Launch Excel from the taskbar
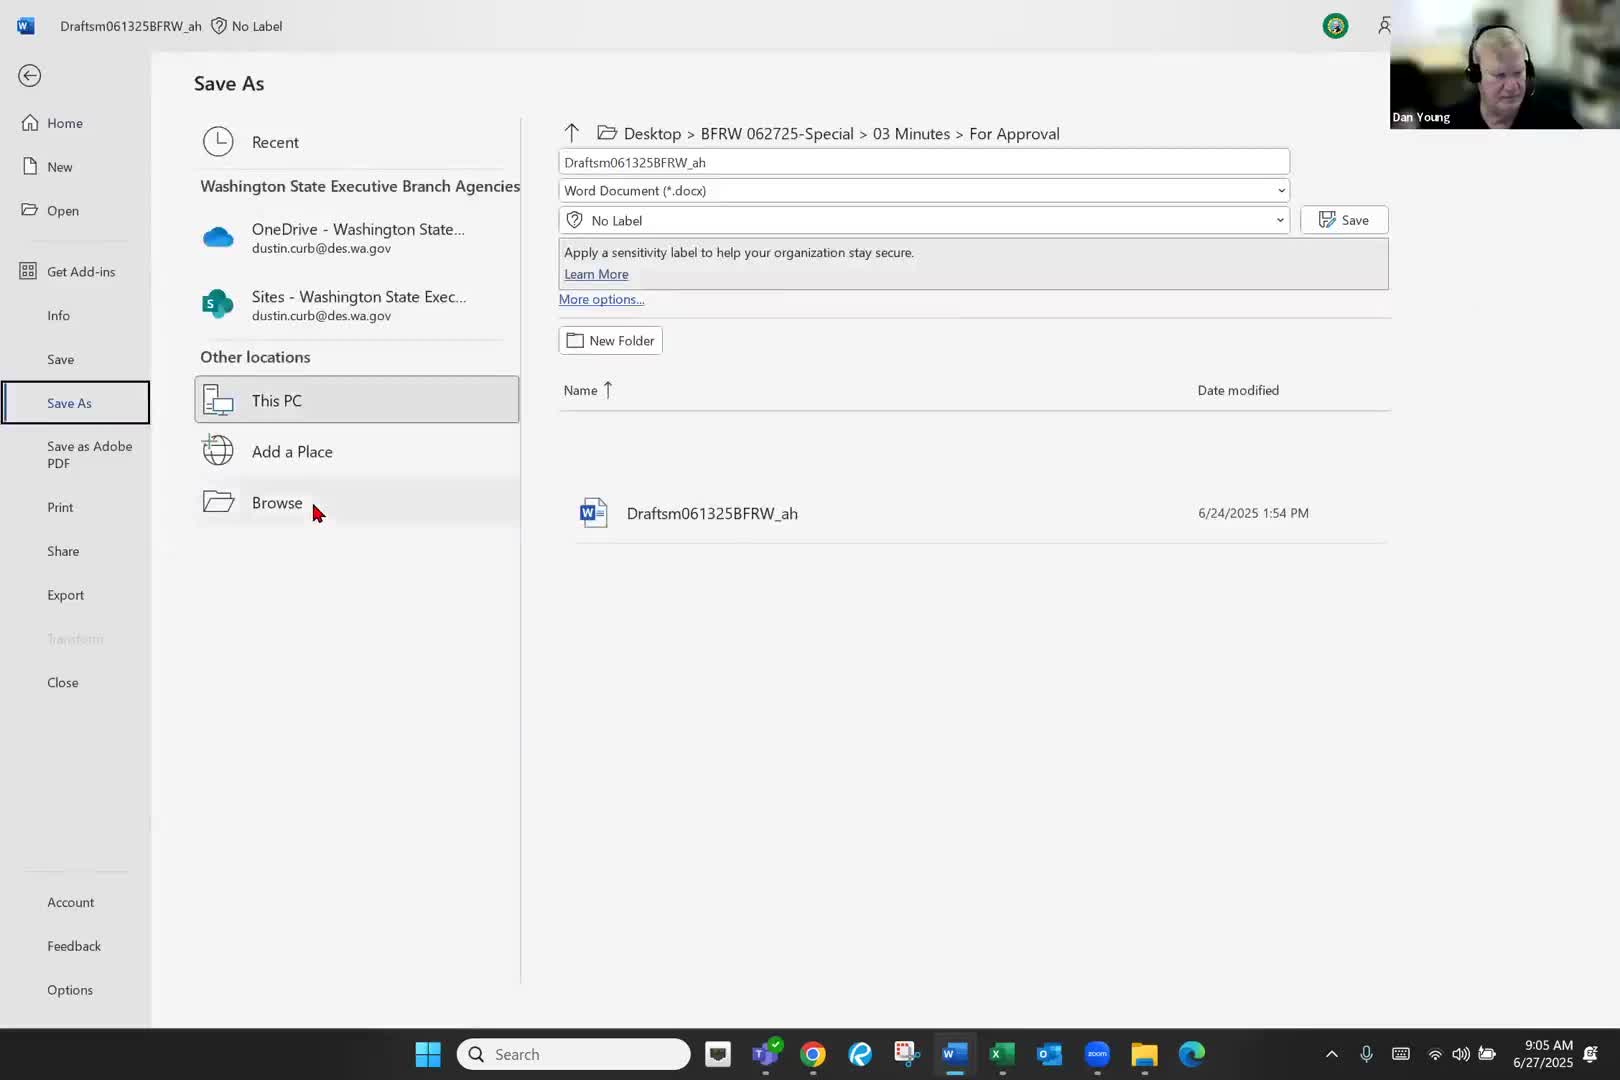The width and height of the screenshot is (1620, 1080). (1001, 1054)
